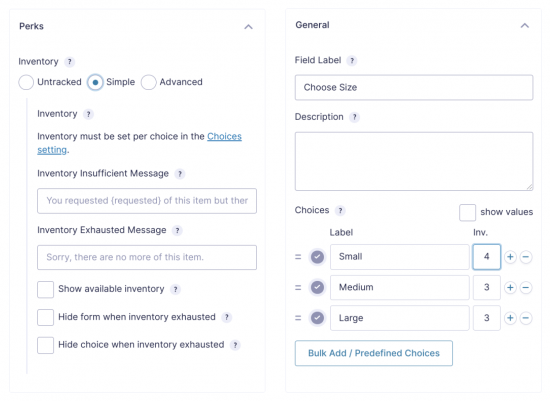Viewport: 550px width, 401px height.
Task: Enable Show available inventory checkbox
Action: point(45,289)
